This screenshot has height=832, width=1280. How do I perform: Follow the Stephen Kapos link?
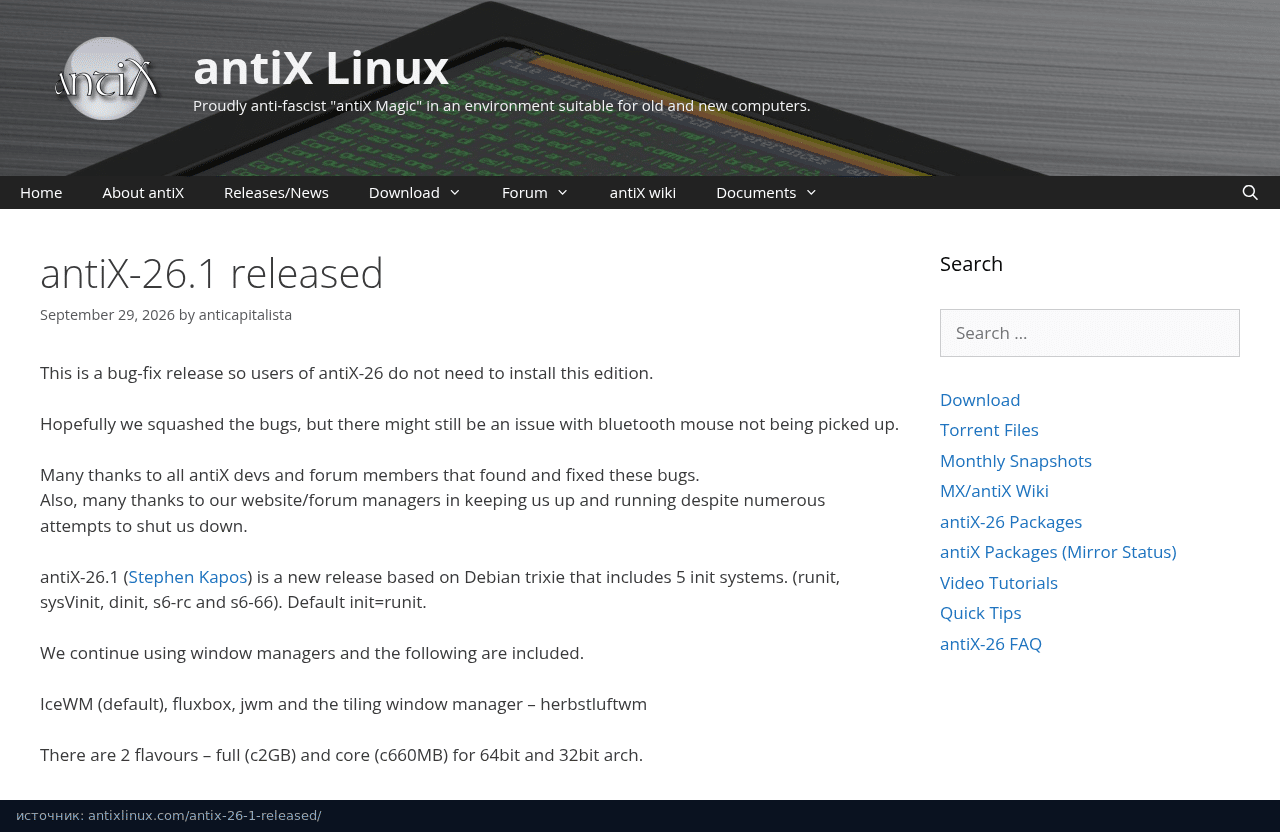(188, 577)
